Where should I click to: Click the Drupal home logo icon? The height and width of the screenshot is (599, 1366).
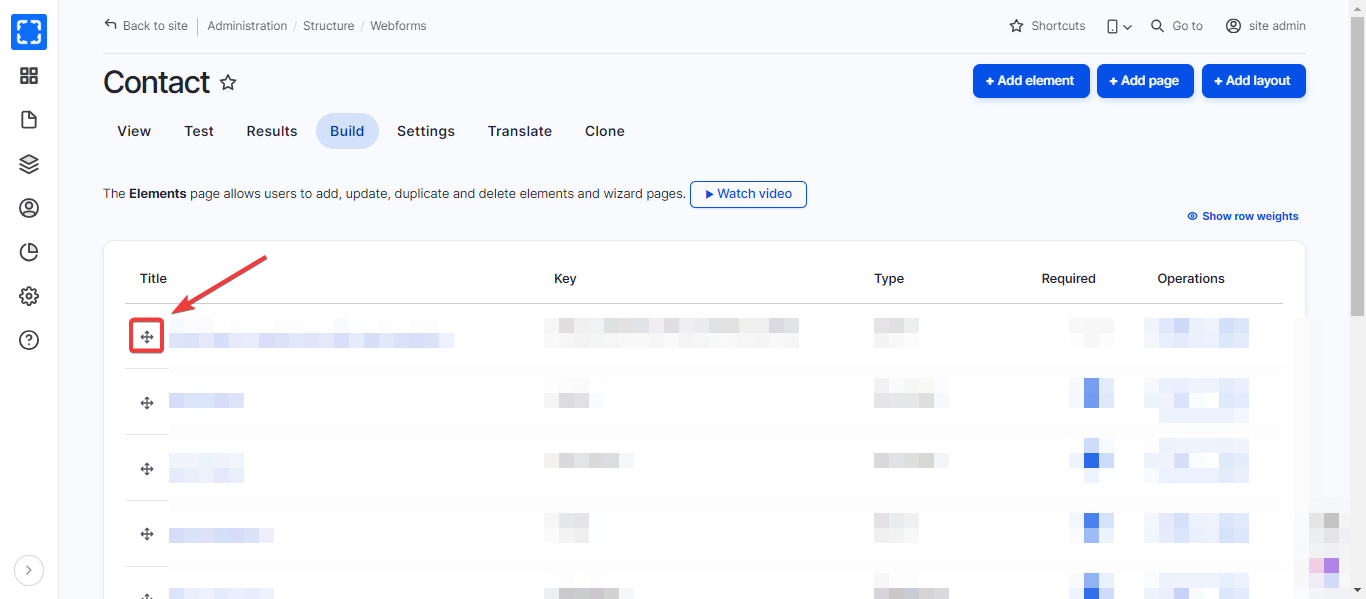pyautogui.click(x=29, y=32)
